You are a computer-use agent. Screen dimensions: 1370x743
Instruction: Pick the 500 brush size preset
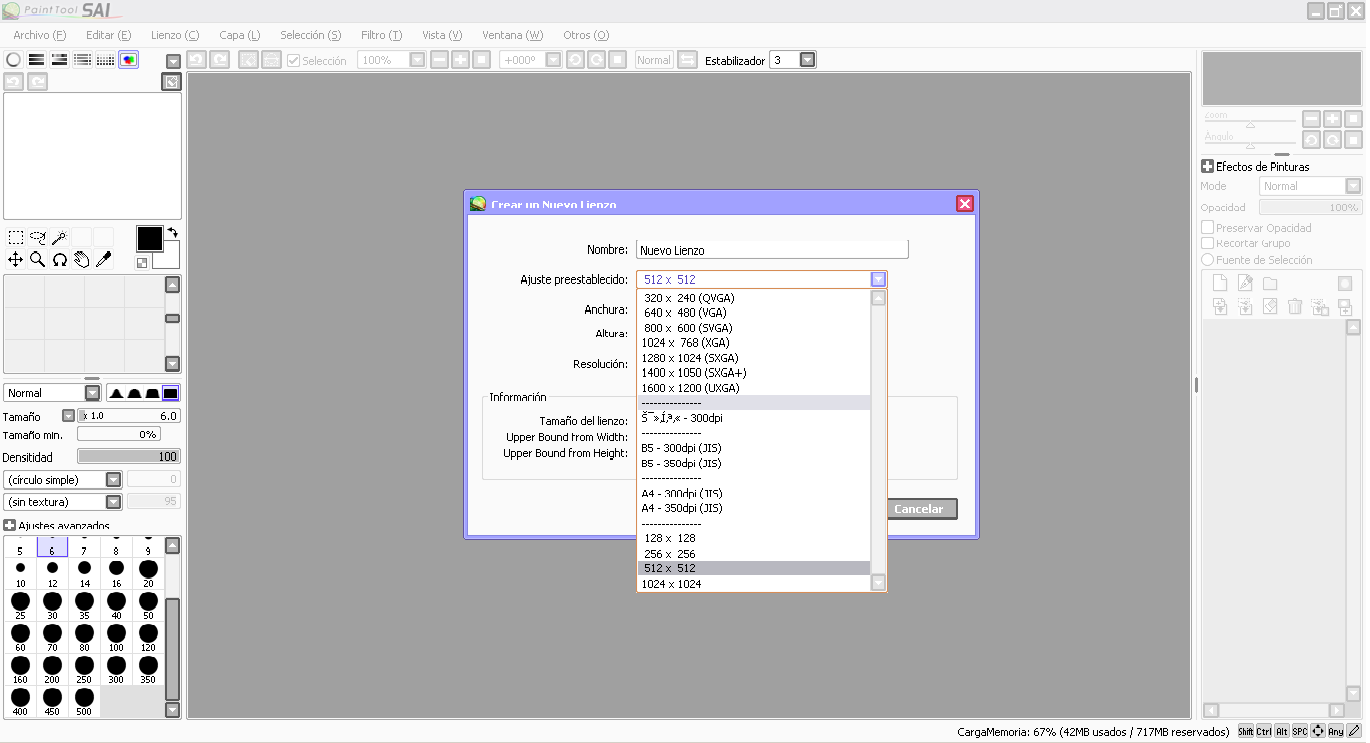[84, 702]
